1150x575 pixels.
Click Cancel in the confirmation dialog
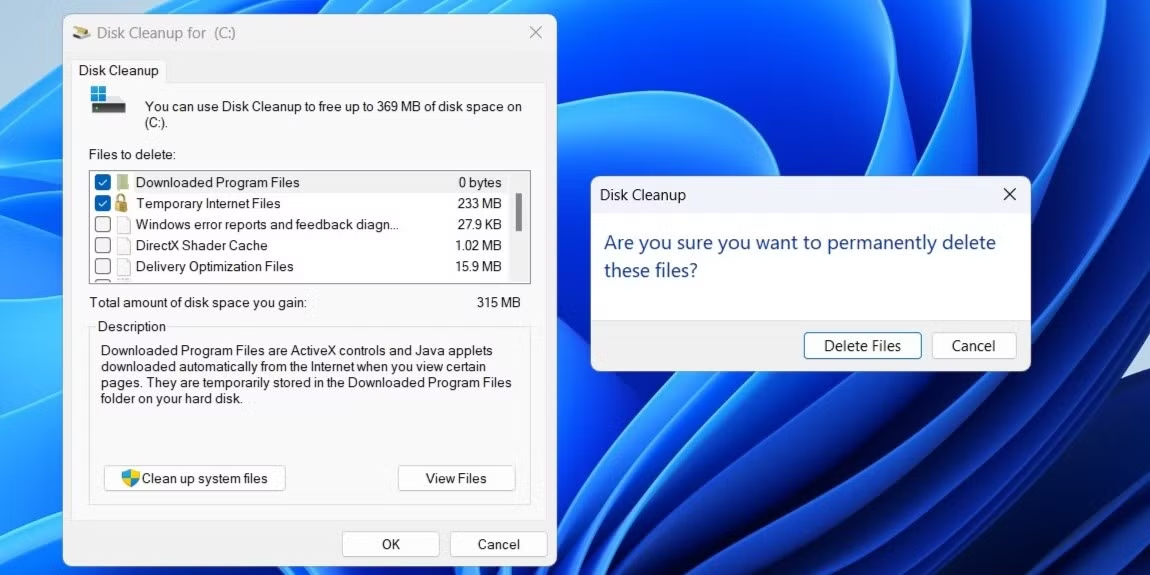tap(974, 346)
